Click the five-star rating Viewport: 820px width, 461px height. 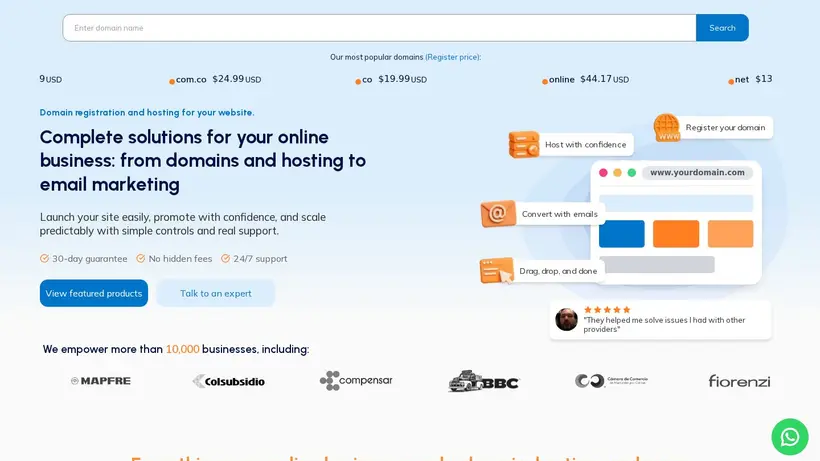pyautogui.click(x=607, y=309)
